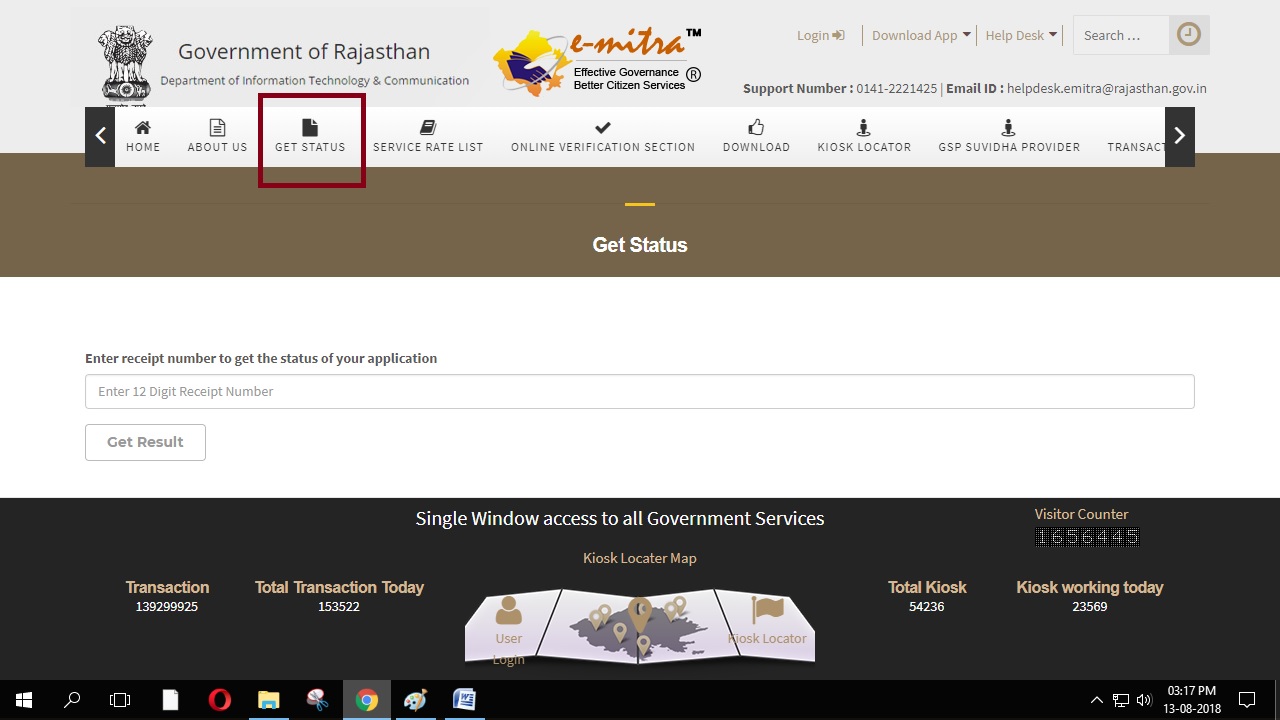Open Kiosk Locator using its pin icon
Image resolution: width=1280 pixels, height=720 pixels.
[x=863, y=127]
